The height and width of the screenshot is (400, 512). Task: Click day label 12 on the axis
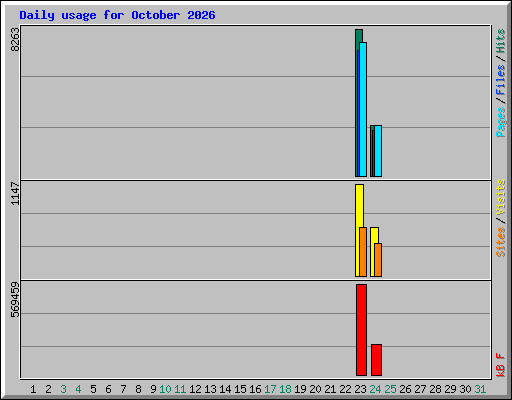[195, 389]
